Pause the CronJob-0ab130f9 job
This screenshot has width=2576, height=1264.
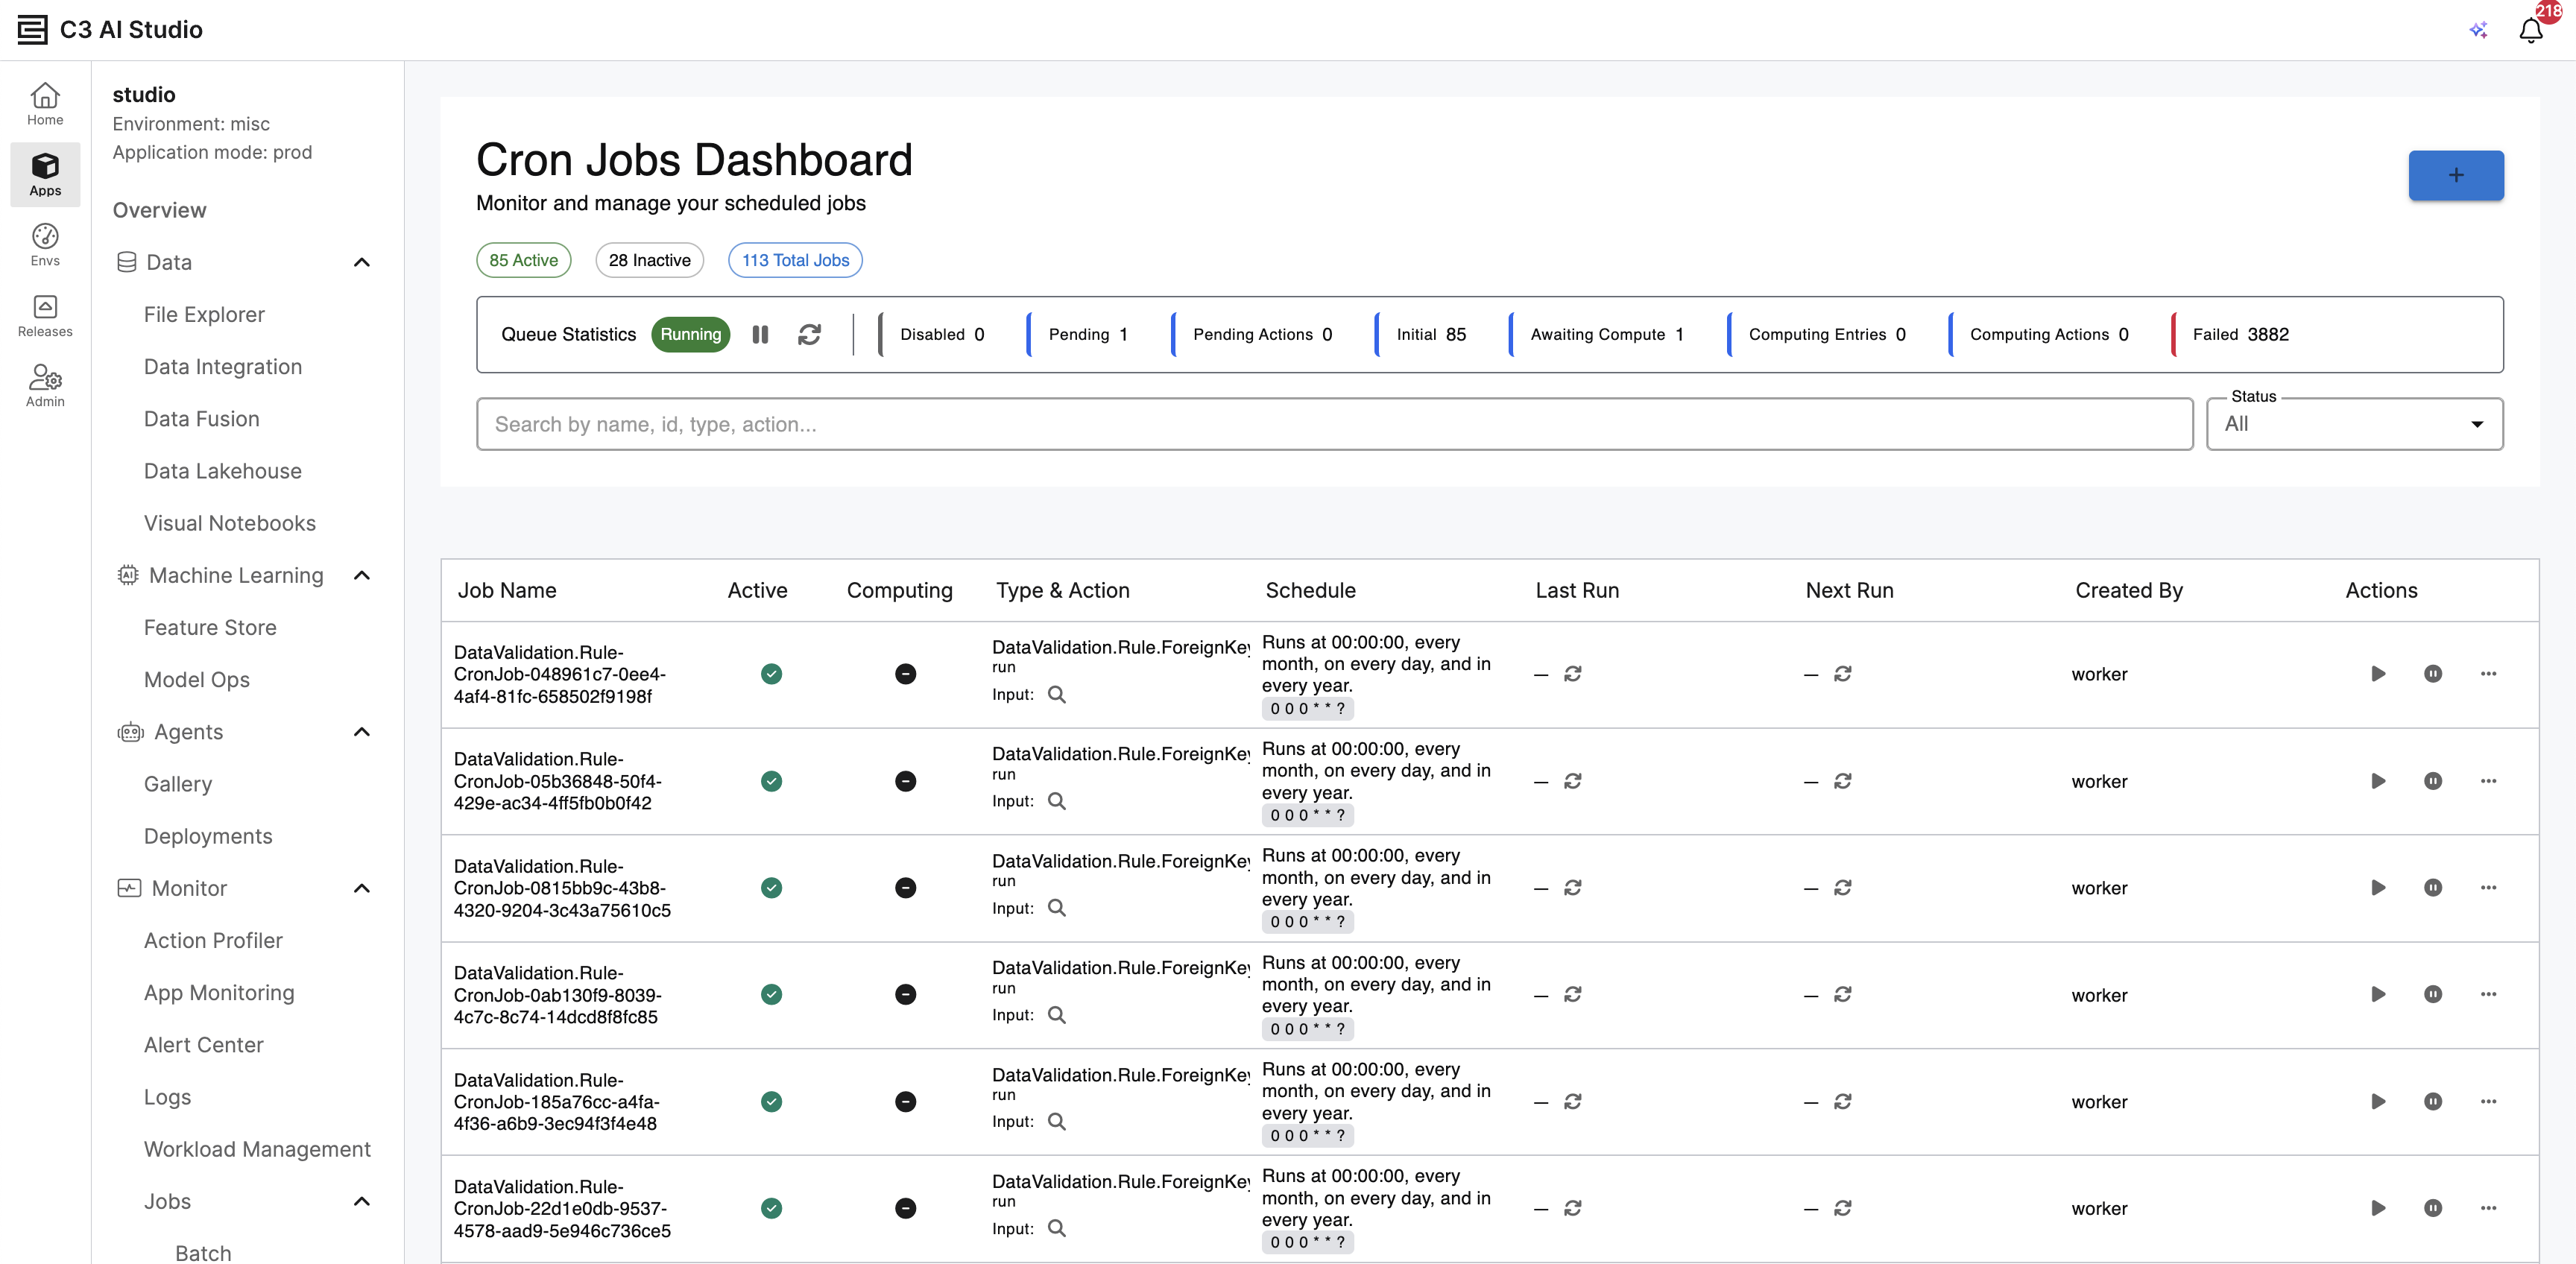tap(2433, 995)
